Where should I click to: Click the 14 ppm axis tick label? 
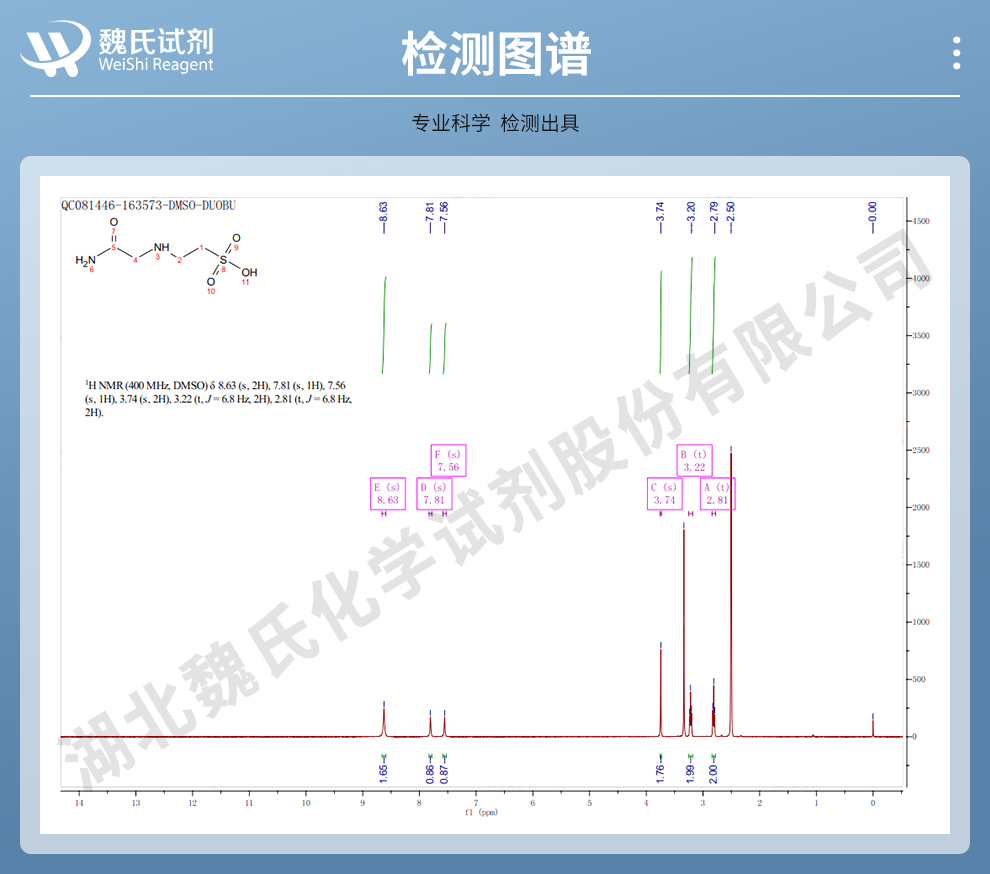point(79,803)
